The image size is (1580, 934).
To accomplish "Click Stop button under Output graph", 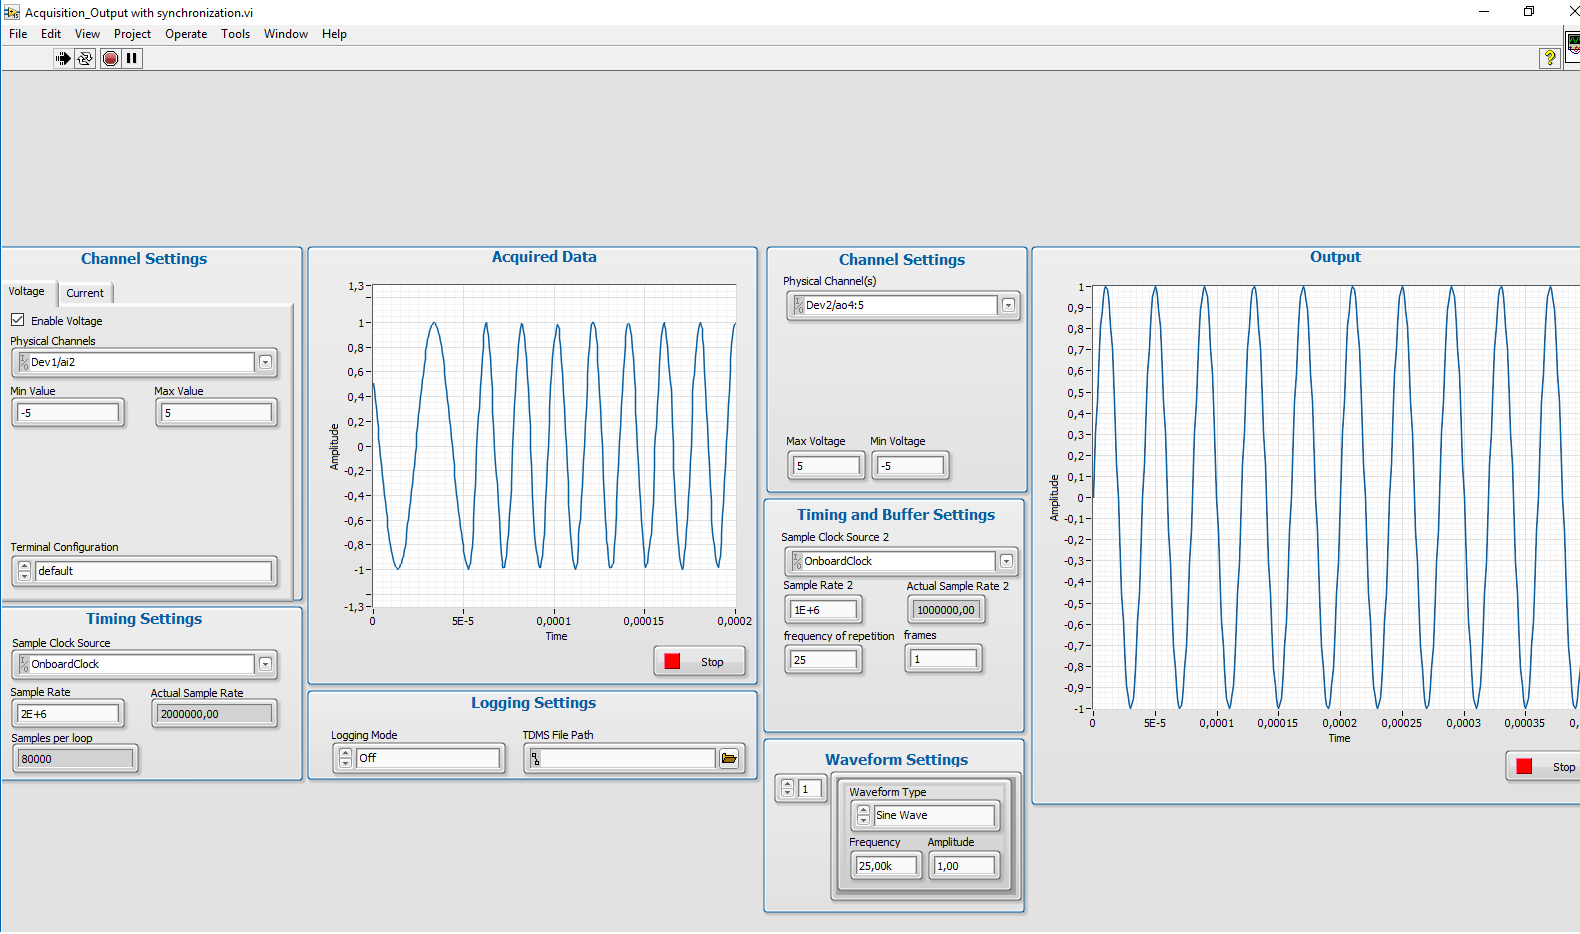I will pyautogui.click(x=1545, y=767).
